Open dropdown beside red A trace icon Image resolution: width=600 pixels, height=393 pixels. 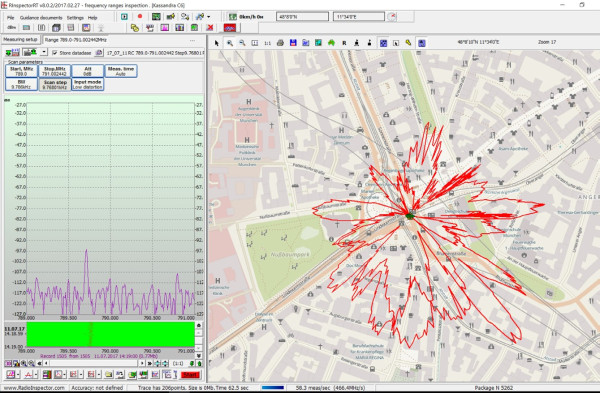pyautogui.click(x=36, y=375)
